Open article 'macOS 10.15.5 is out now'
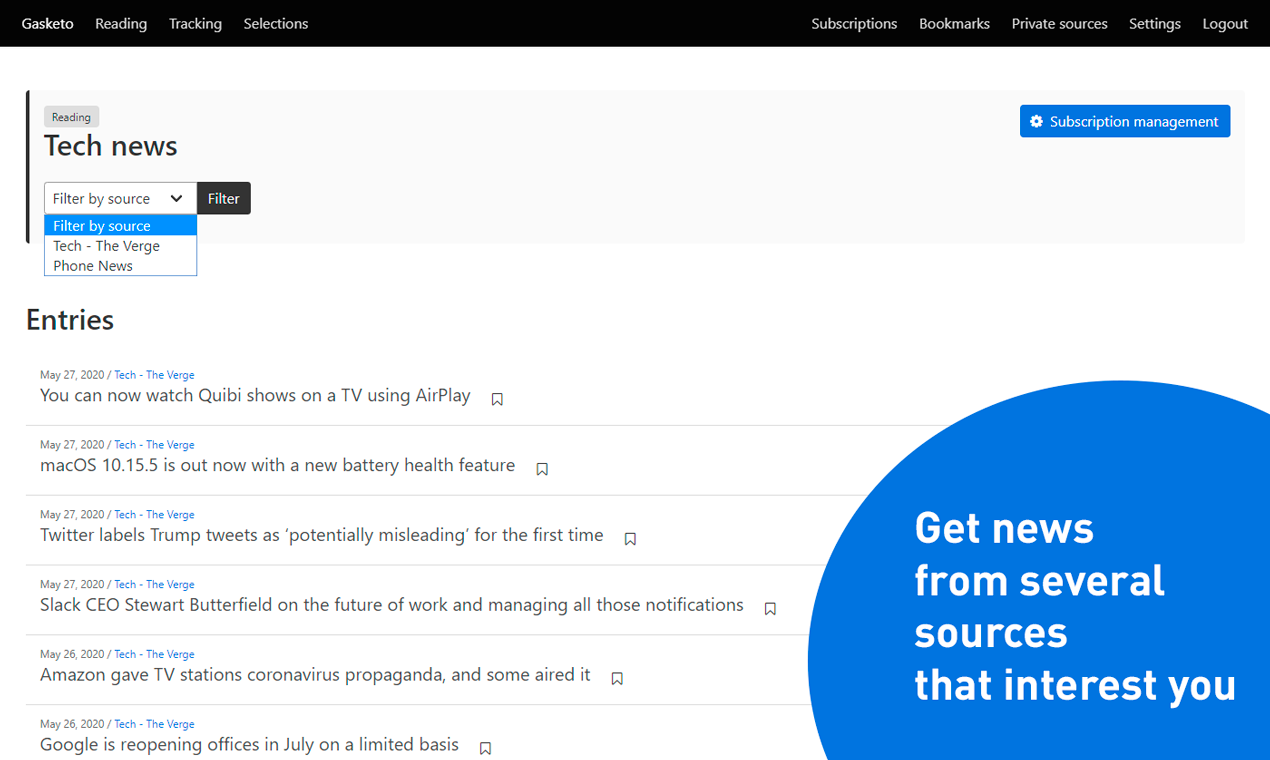This screenshot has height=760, width=1270. tap(278, 465)
